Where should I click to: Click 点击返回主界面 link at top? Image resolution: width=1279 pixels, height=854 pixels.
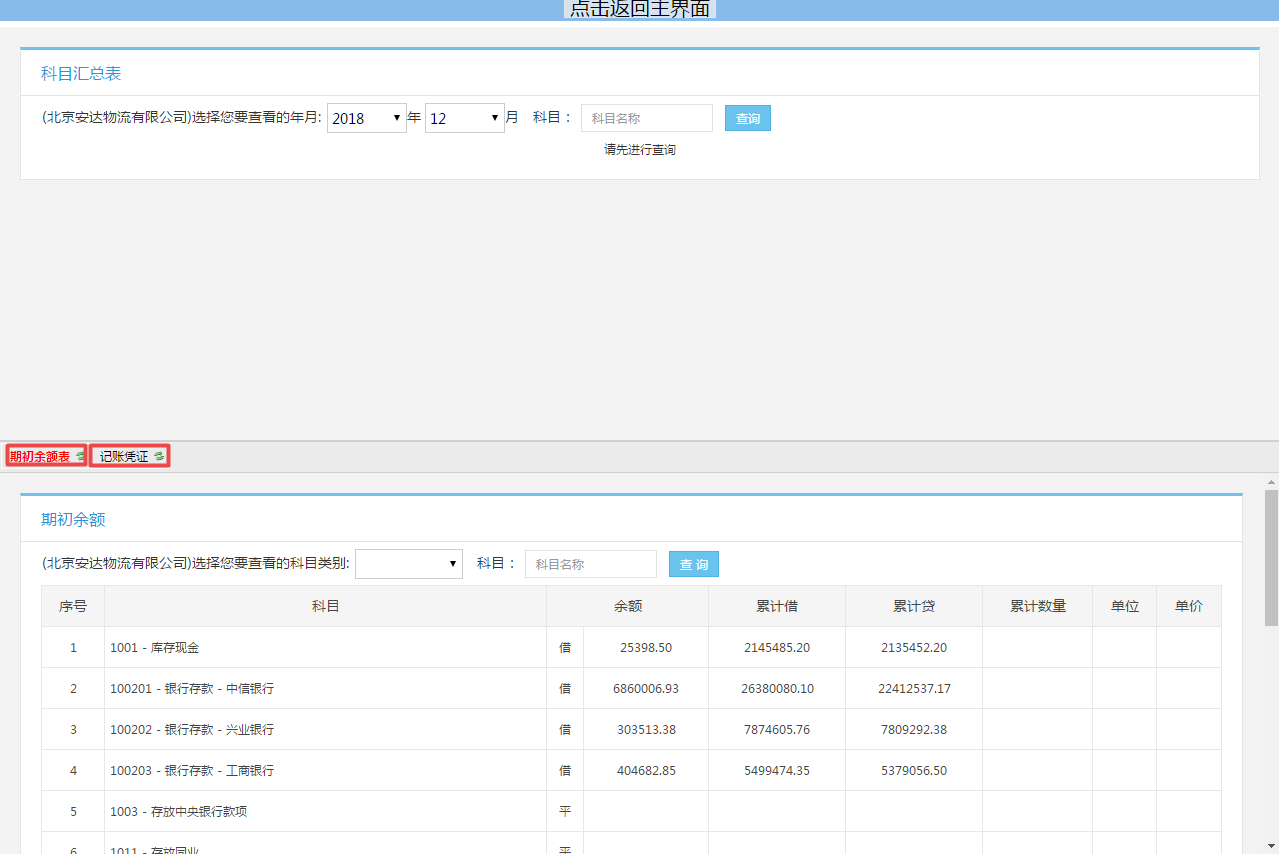(640, 9)
